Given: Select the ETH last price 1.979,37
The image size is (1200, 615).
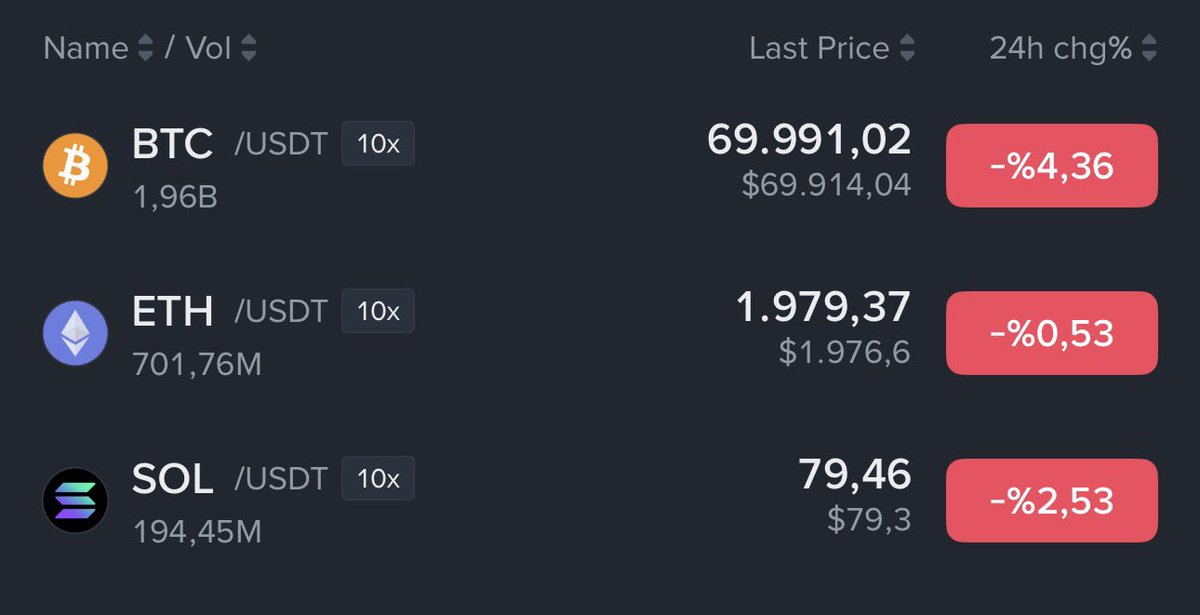Looking at the screenshot, I should [823, 307].
